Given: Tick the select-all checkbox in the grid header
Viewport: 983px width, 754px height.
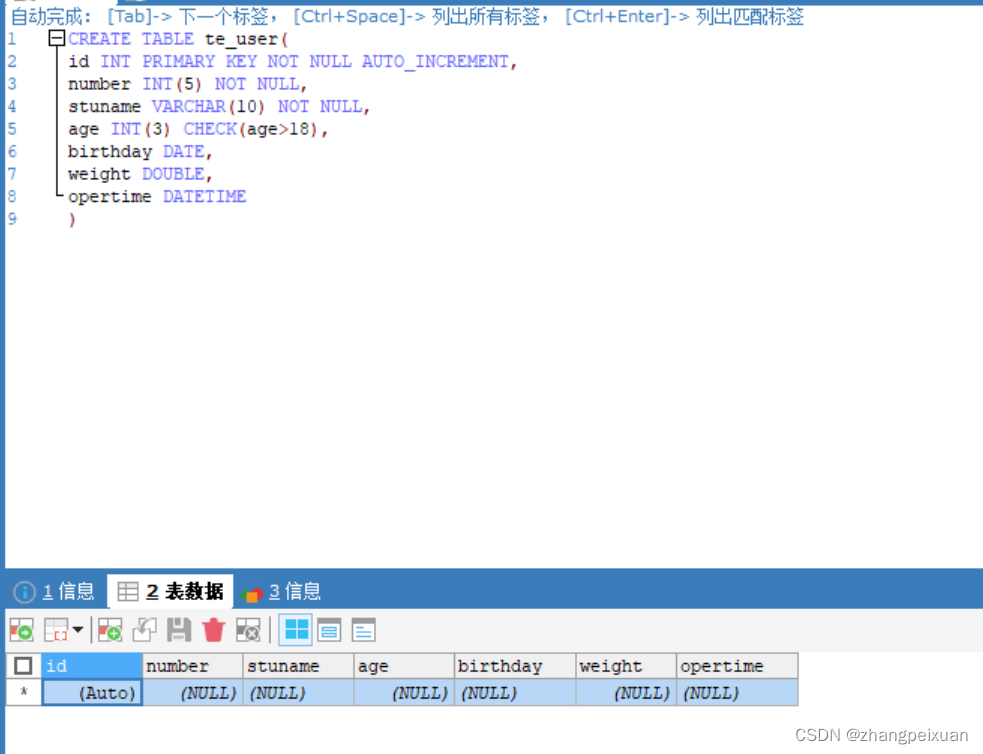Looking at the screenshot, I should point(23,666).
